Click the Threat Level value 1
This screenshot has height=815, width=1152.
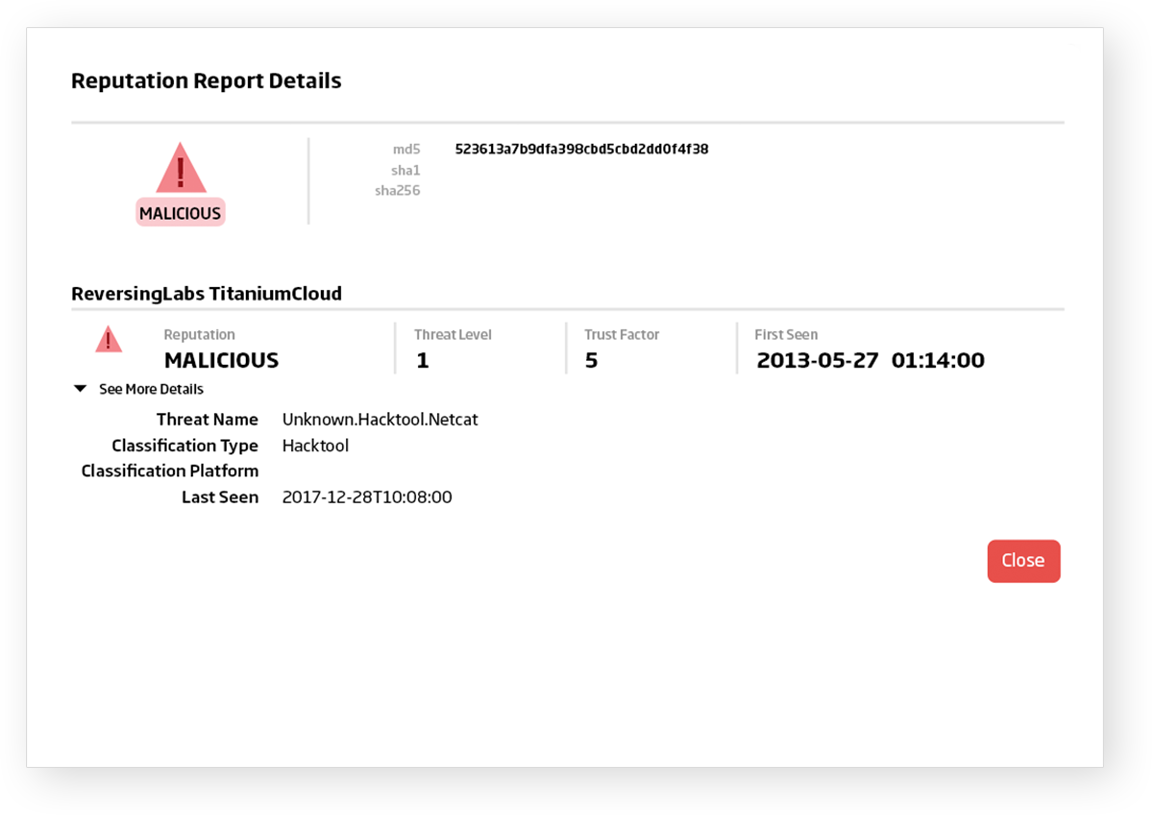click(422, 360)
